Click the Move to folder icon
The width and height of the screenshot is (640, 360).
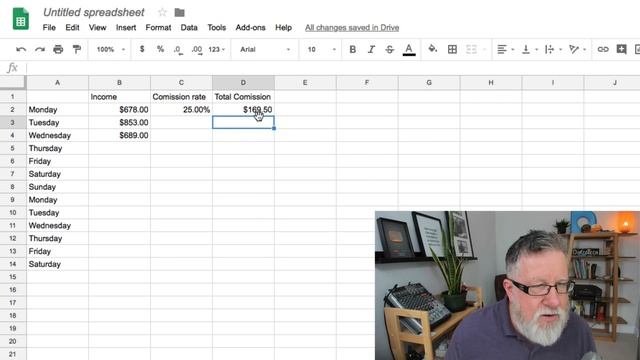pos(180,13)
